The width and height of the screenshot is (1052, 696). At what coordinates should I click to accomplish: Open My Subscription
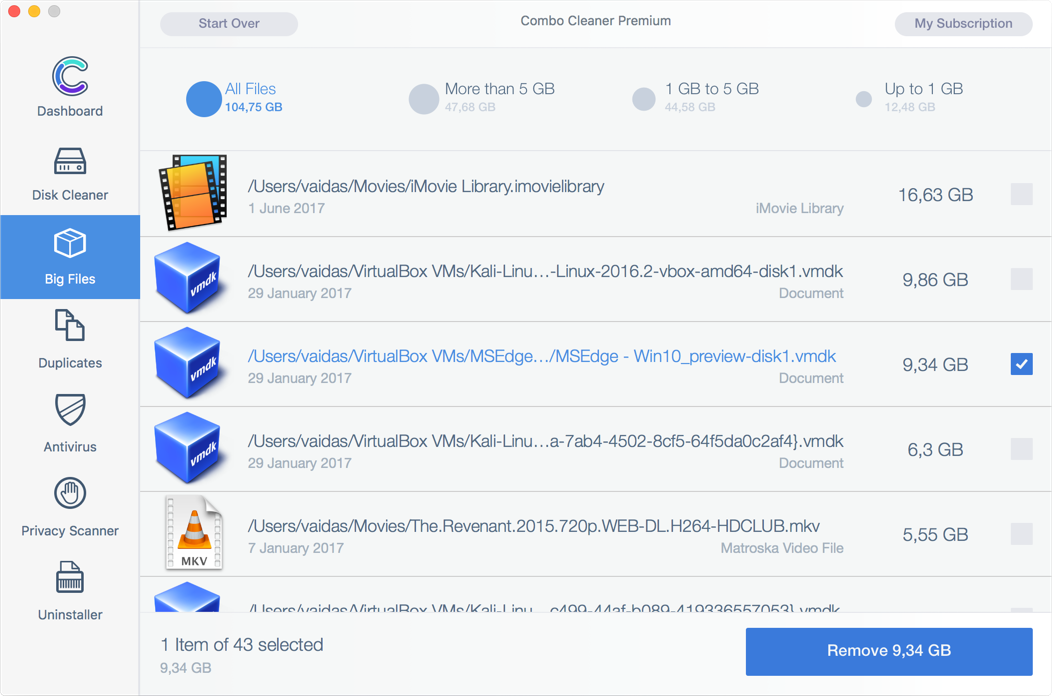pos(963,23)
